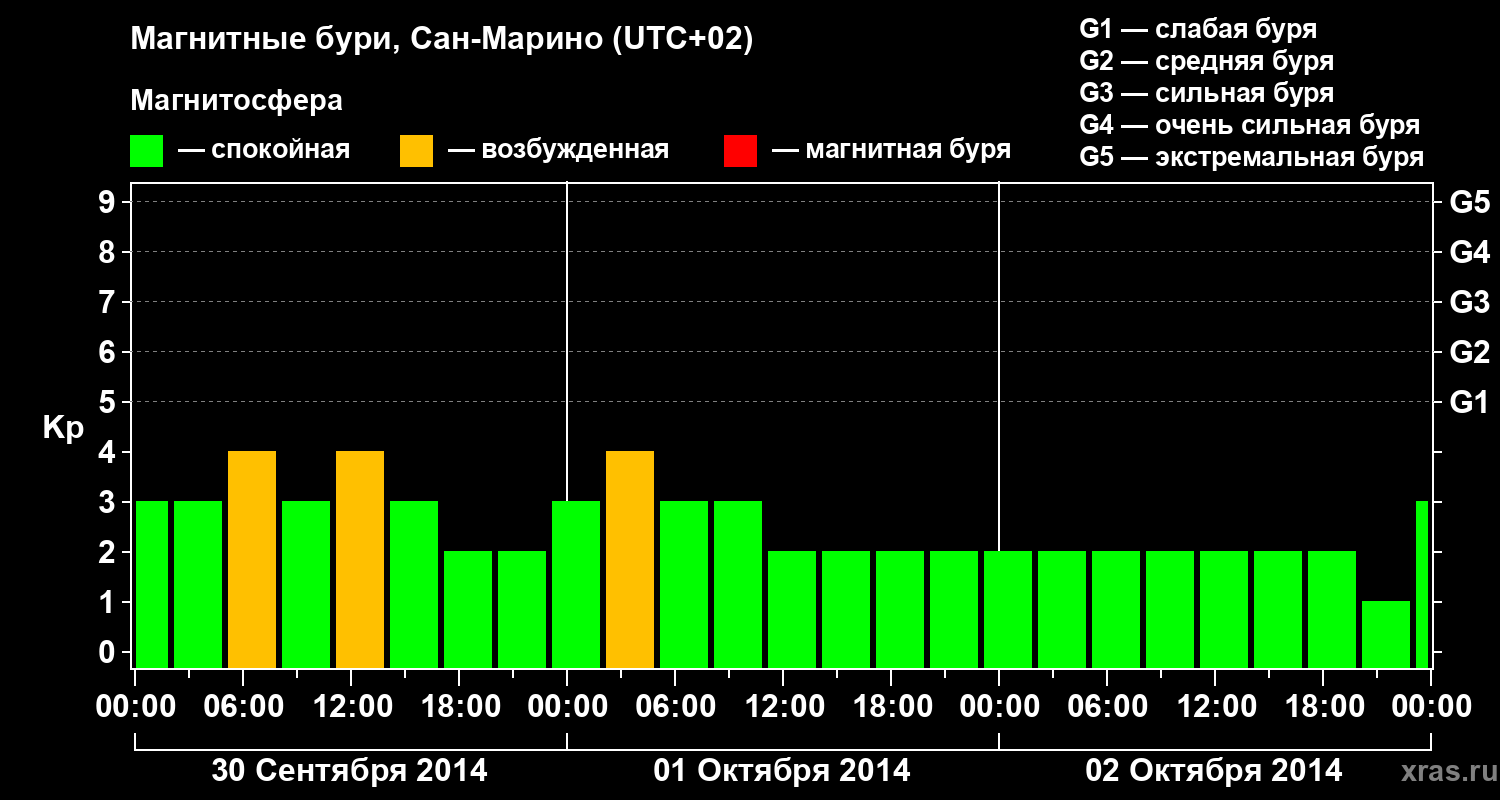Click the Kp 1 green bar on 02 Октября
1500x800 pixels.
pyautogui.click(x=1386, y=635)
